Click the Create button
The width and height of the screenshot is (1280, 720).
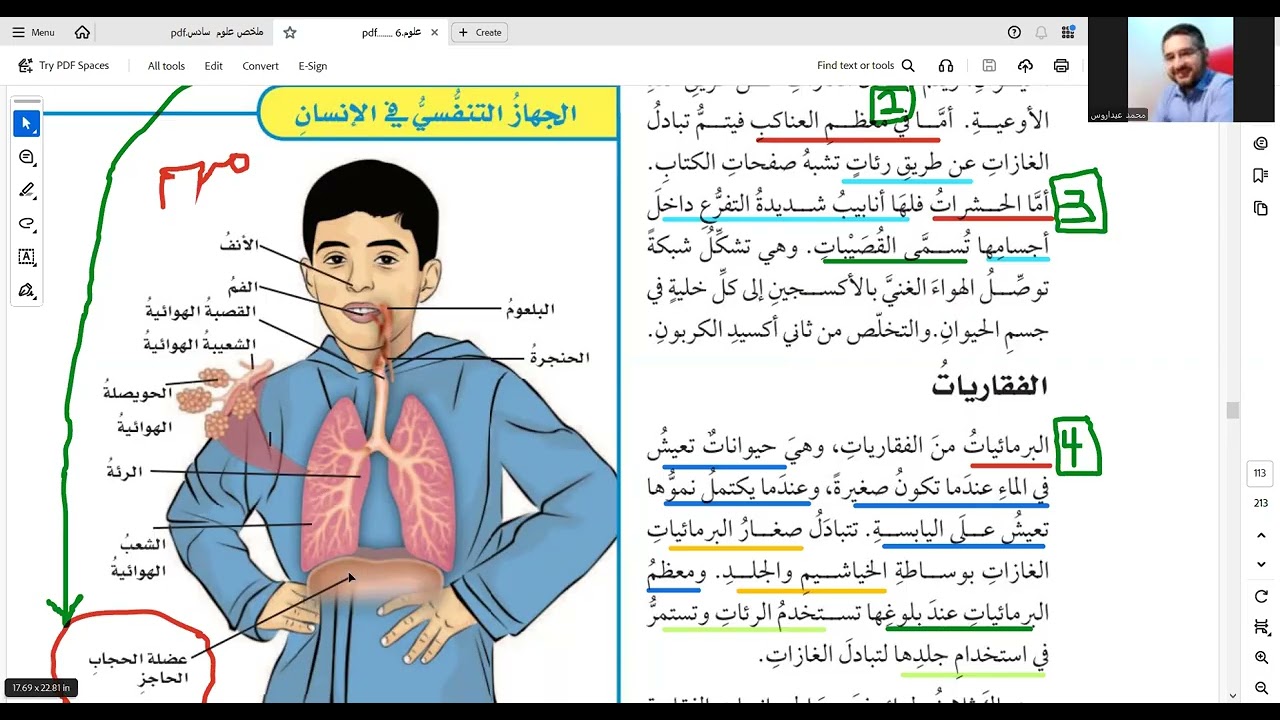(x=479, y=32)
